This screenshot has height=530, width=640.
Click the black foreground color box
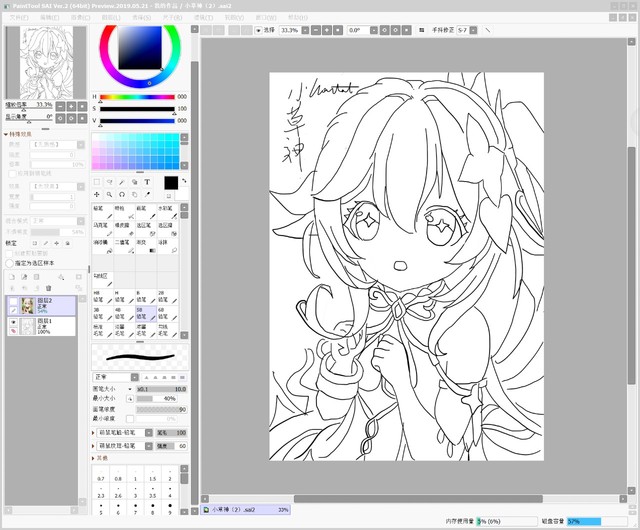[x=171, y=183]
